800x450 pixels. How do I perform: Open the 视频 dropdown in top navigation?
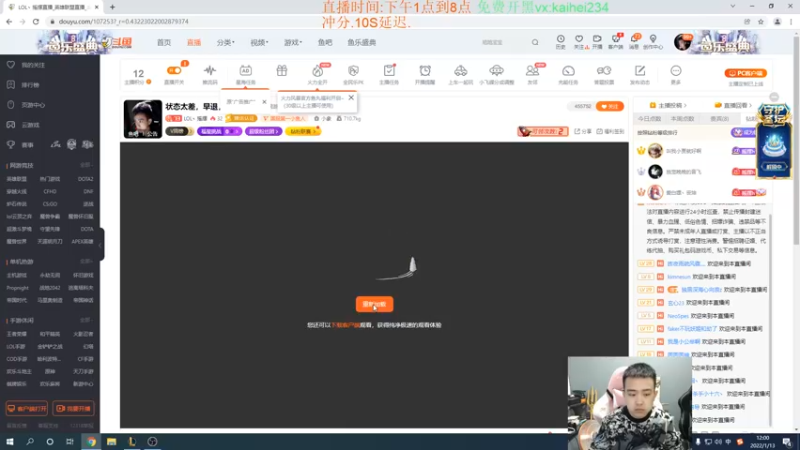[x=259, y=42]
